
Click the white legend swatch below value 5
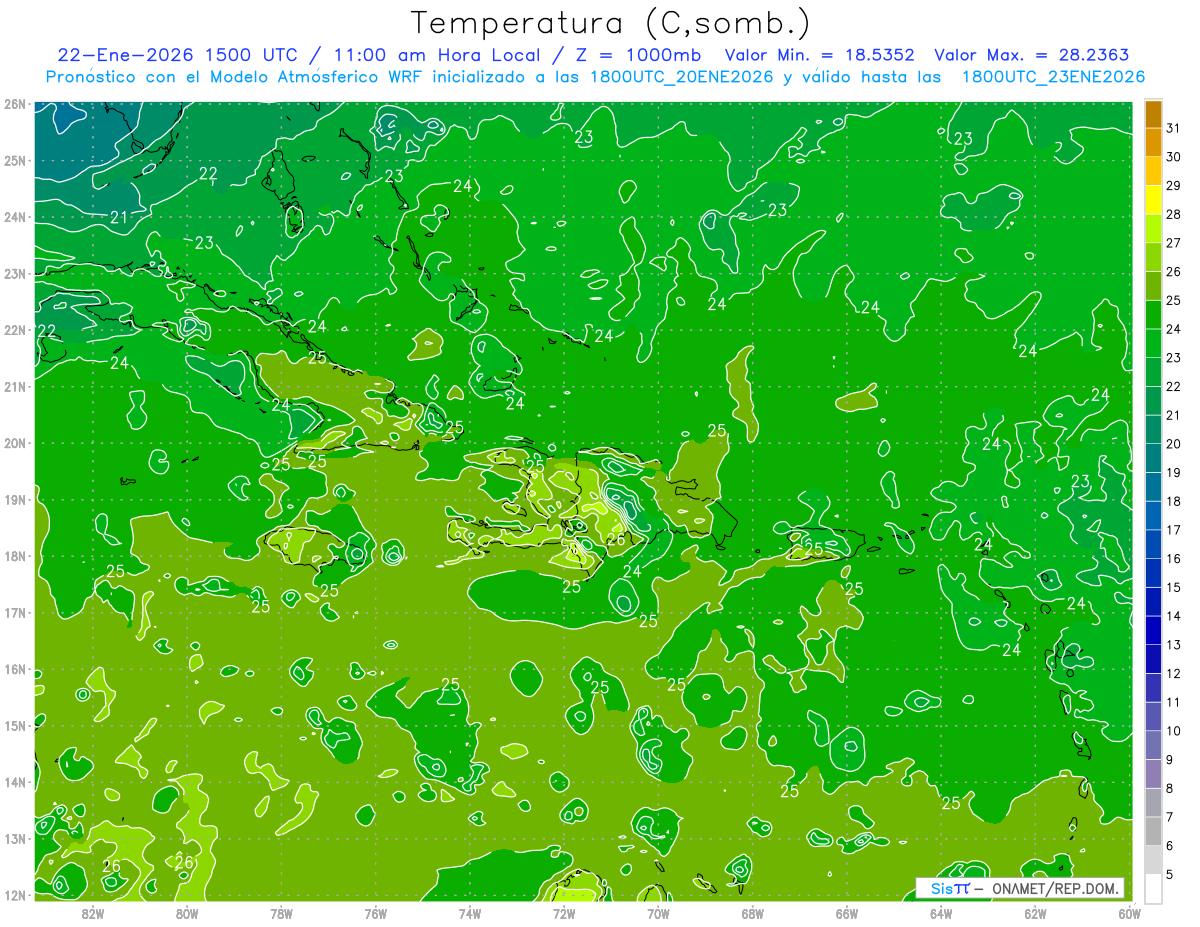(x=1153, y=888)
